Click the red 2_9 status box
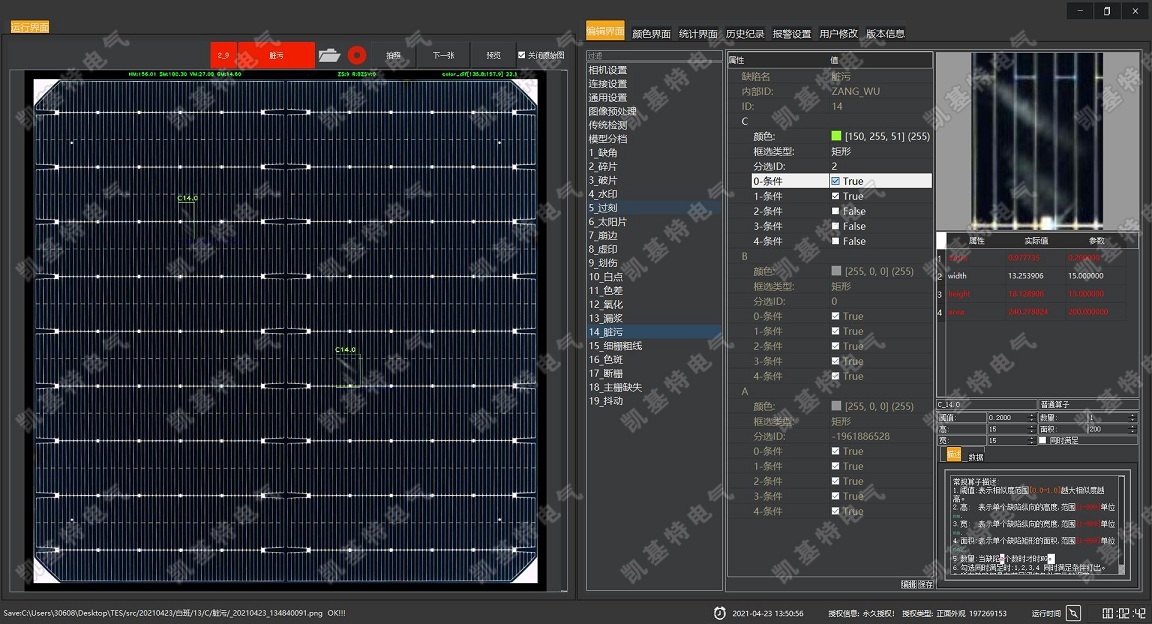Screen dimensions: 1152x624 pos(223,56)
